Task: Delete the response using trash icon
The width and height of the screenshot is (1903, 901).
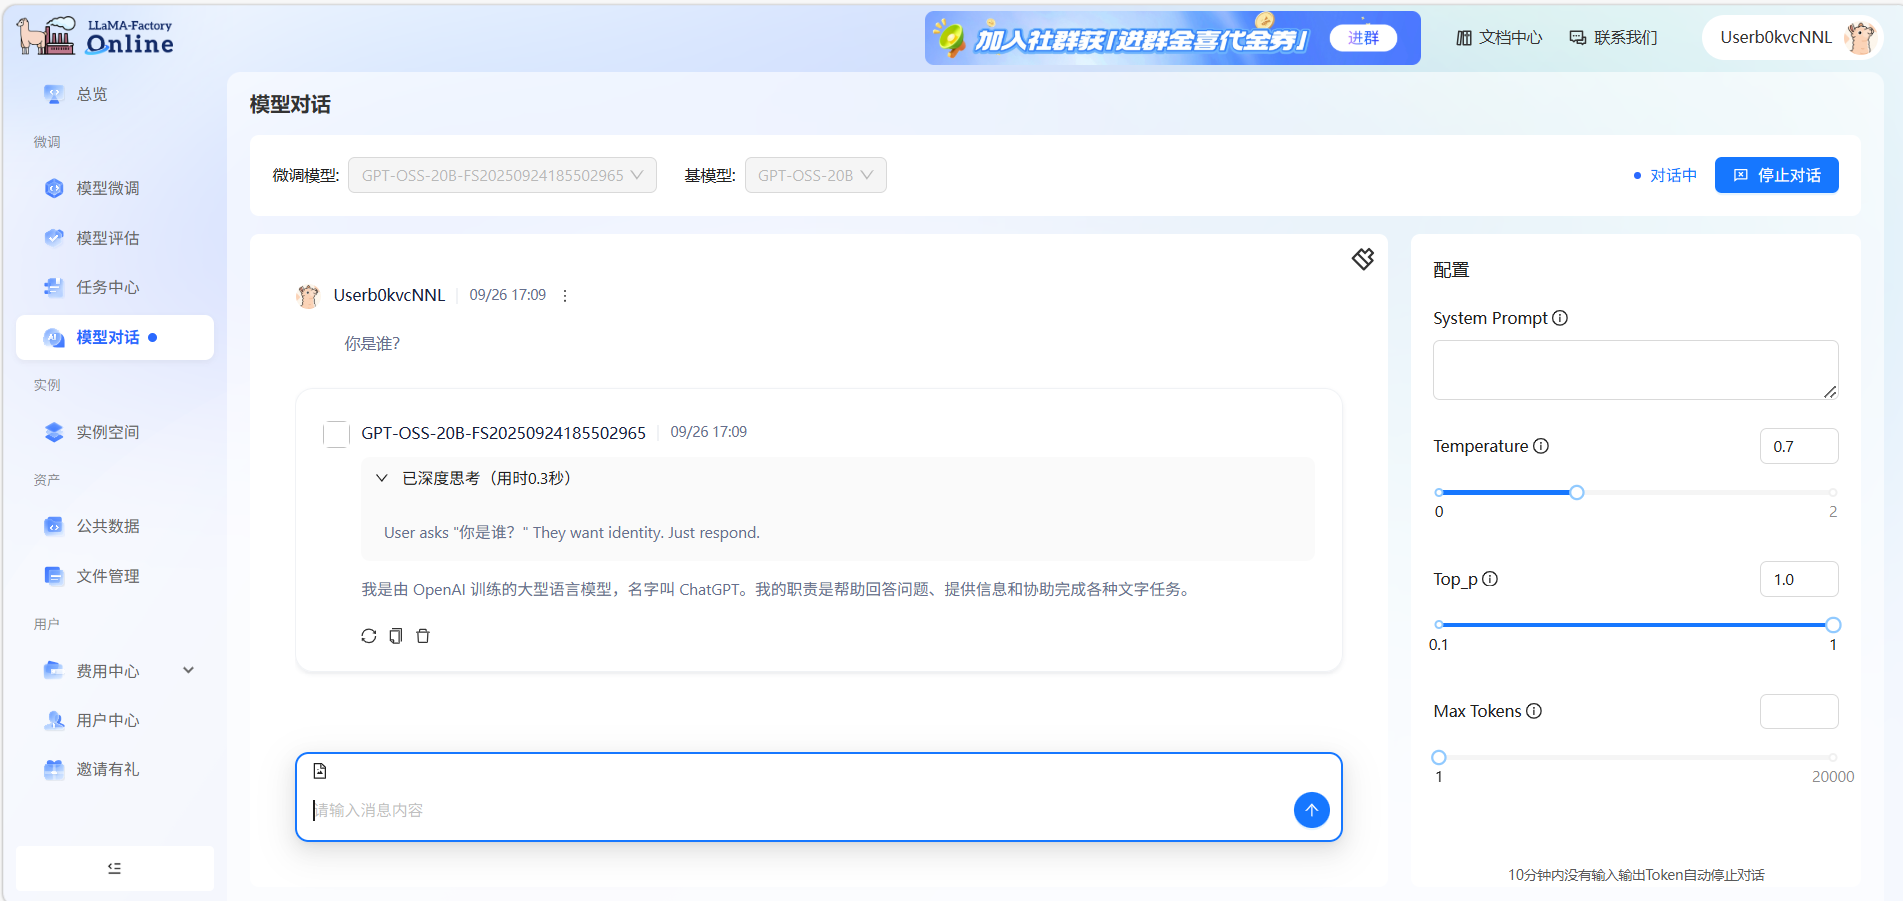Action: (423, 636)
